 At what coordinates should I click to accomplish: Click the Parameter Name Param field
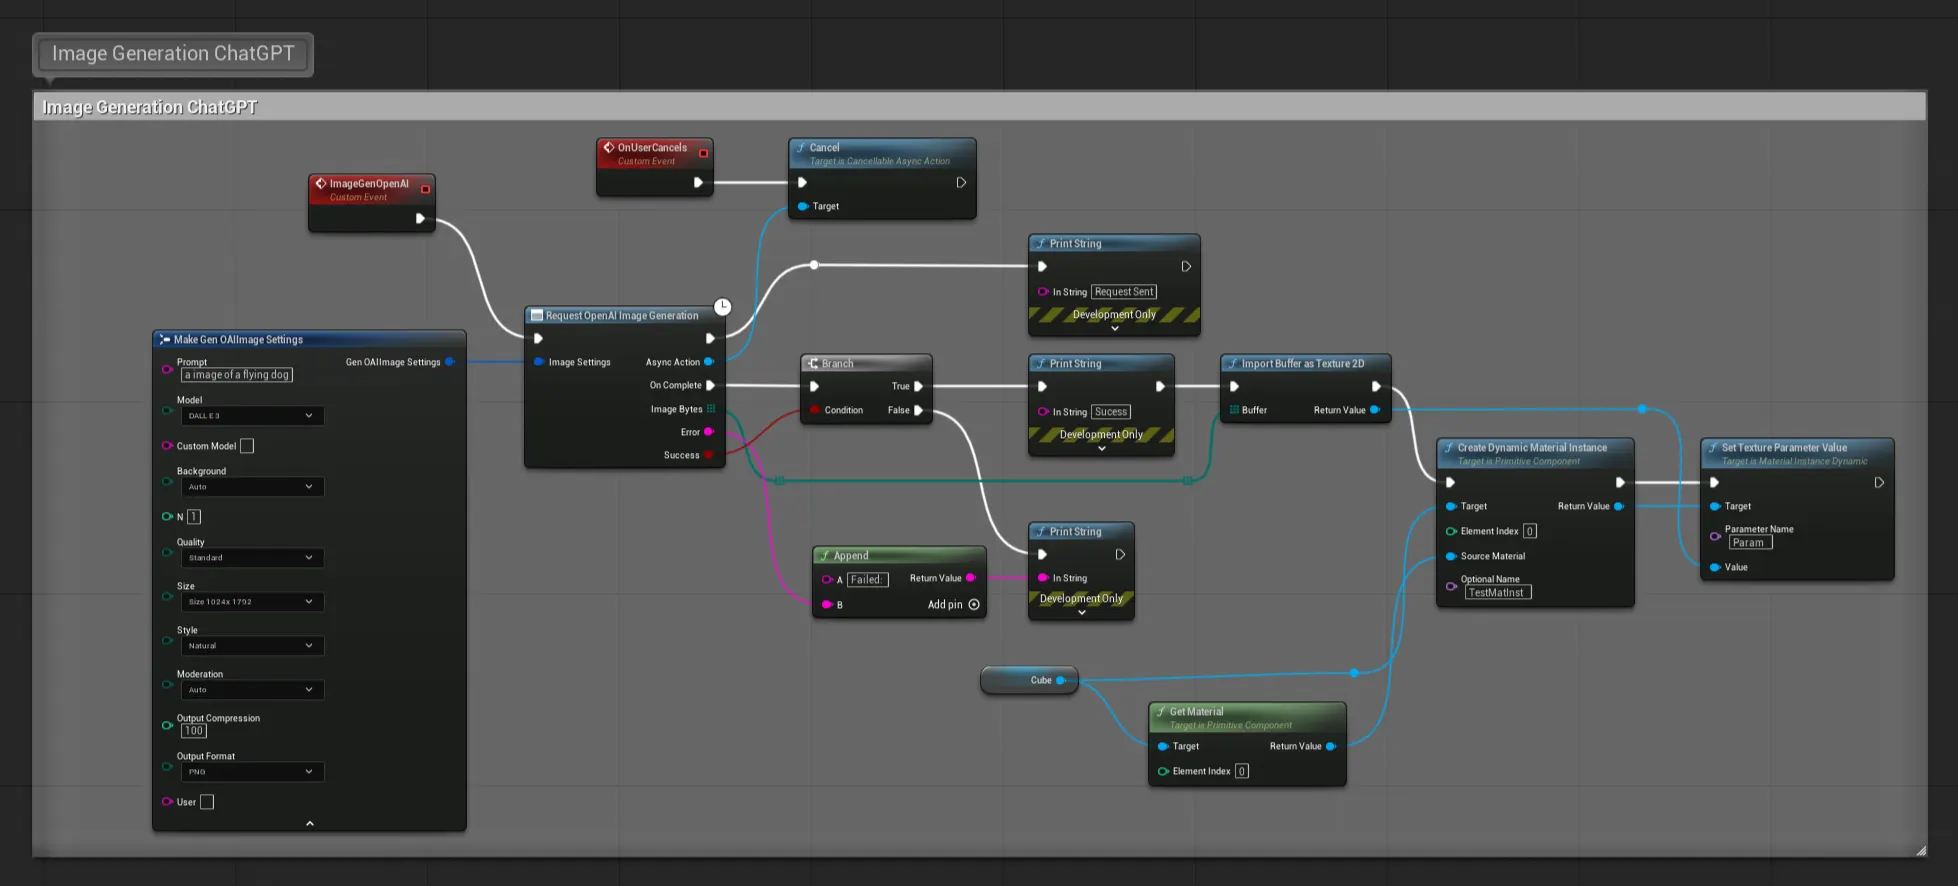(x=1750, y=543)
